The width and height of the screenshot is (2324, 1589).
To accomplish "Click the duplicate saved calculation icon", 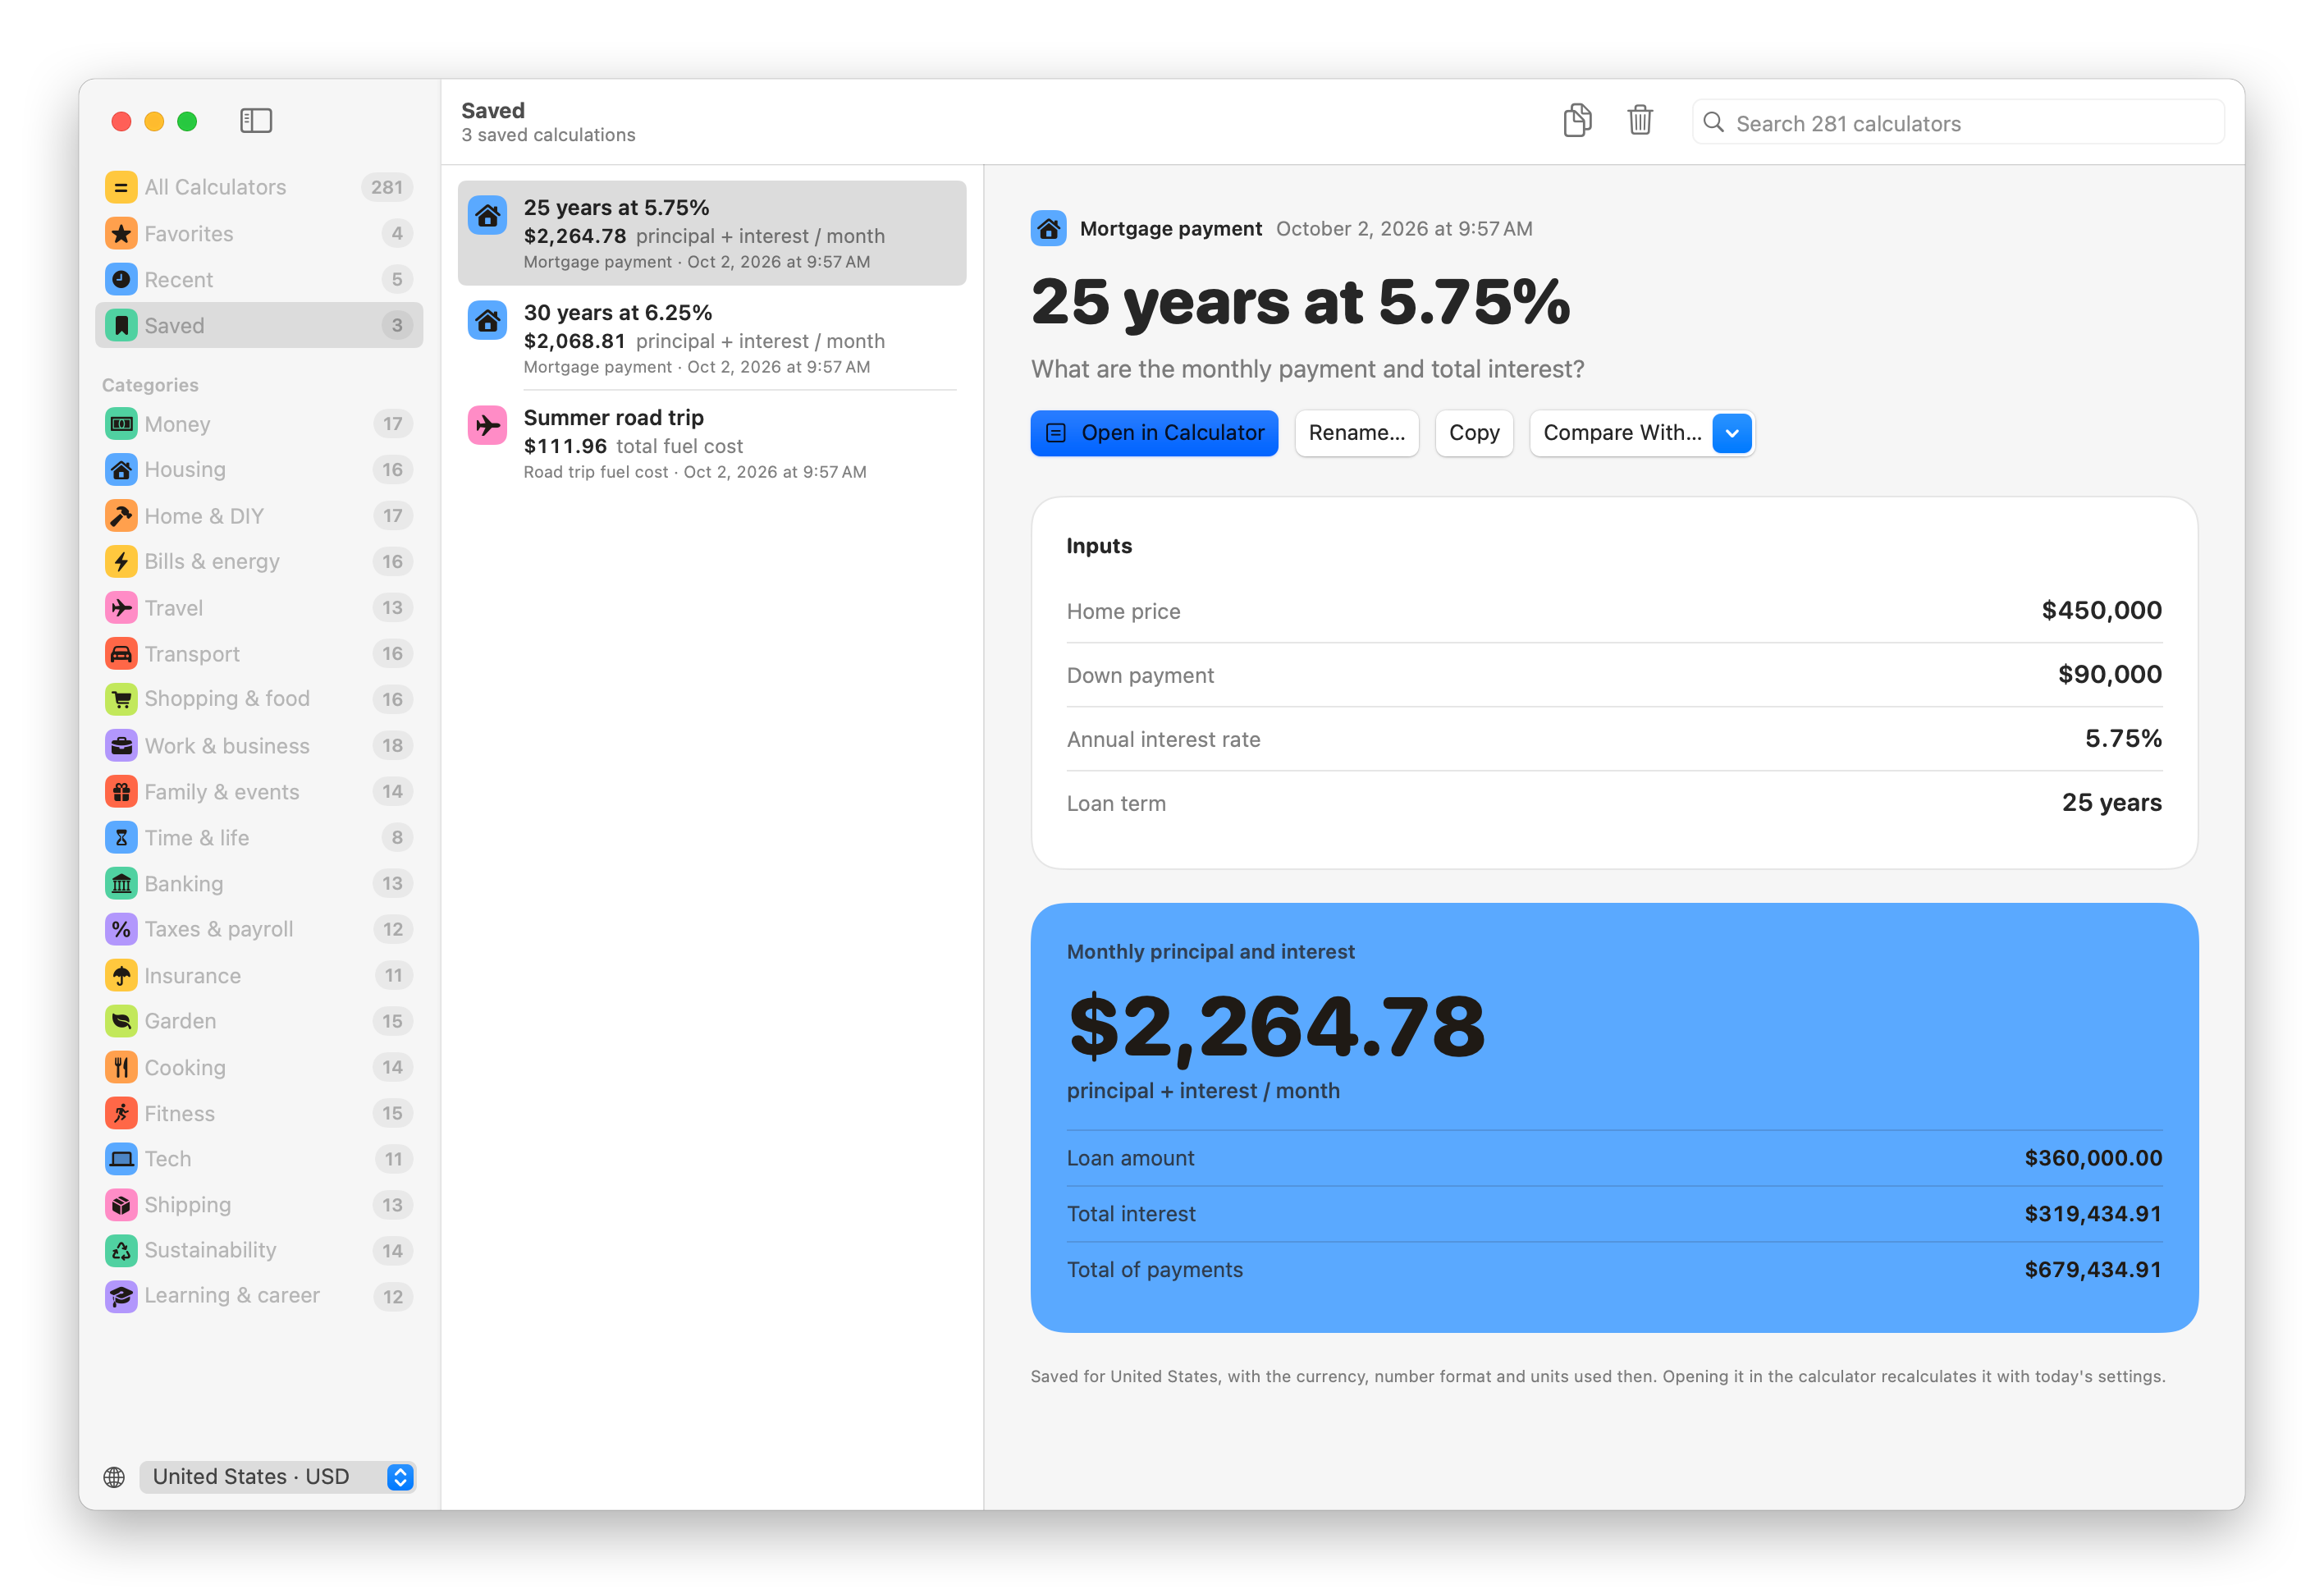I will point(1577,121).
